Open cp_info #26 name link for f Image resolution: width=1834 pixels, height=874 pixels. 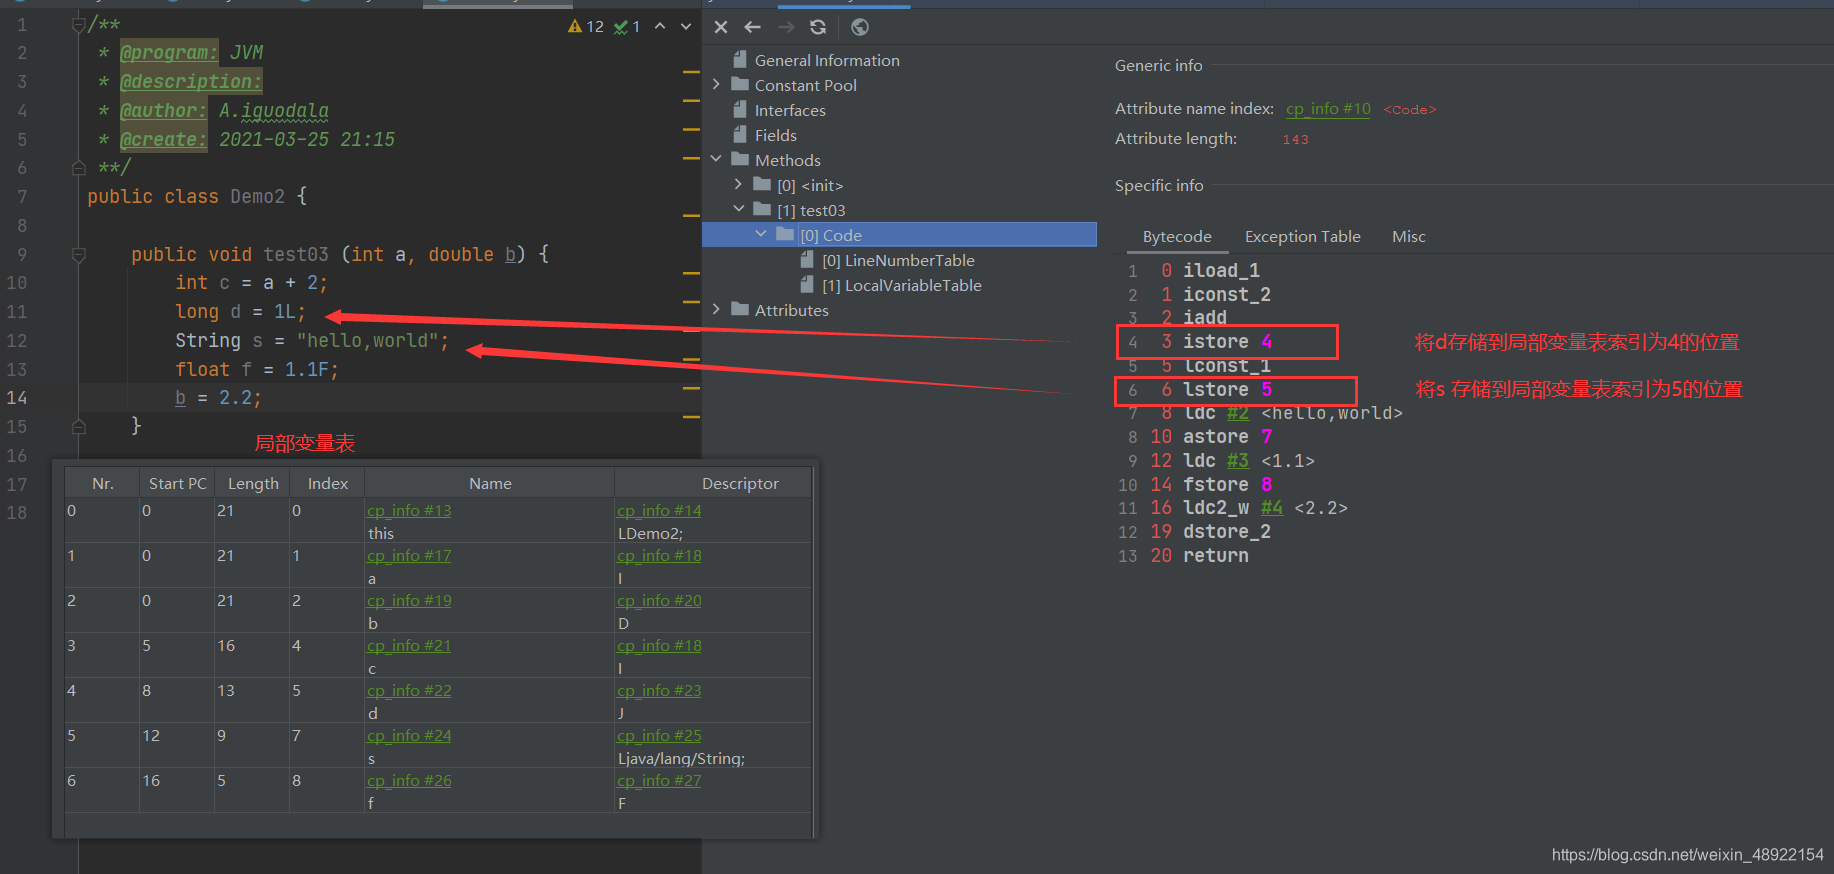pos(409,781)
